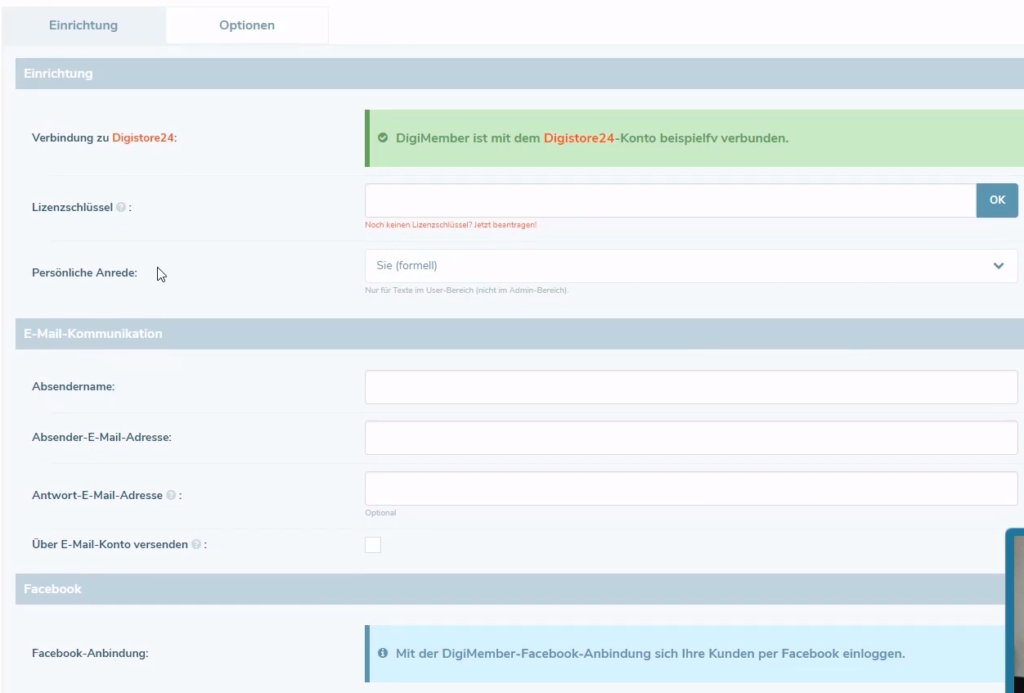
Task: Click the help icon beside Über E-Mail-Konto versenden
Action: click(196, 544)
